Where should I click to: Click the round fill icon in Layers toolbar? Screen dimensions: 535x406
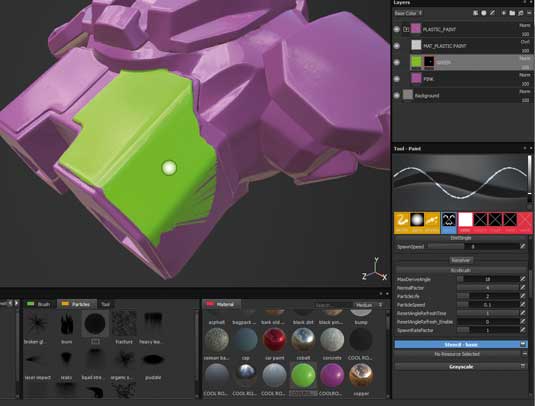[484, 13]
